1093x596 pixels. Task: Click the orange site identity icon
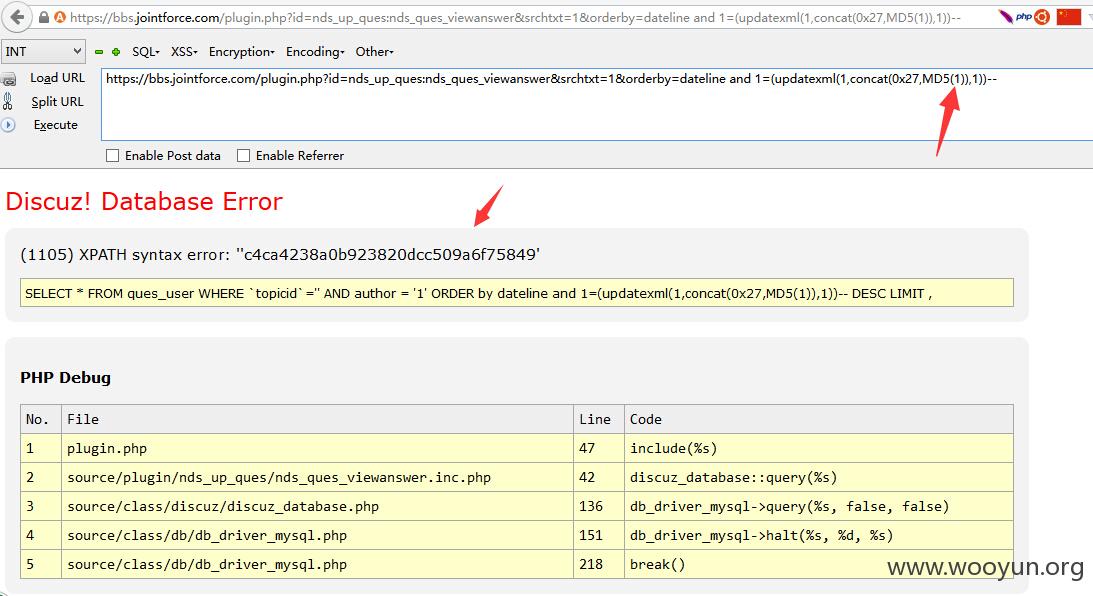(x=59, y=17)
